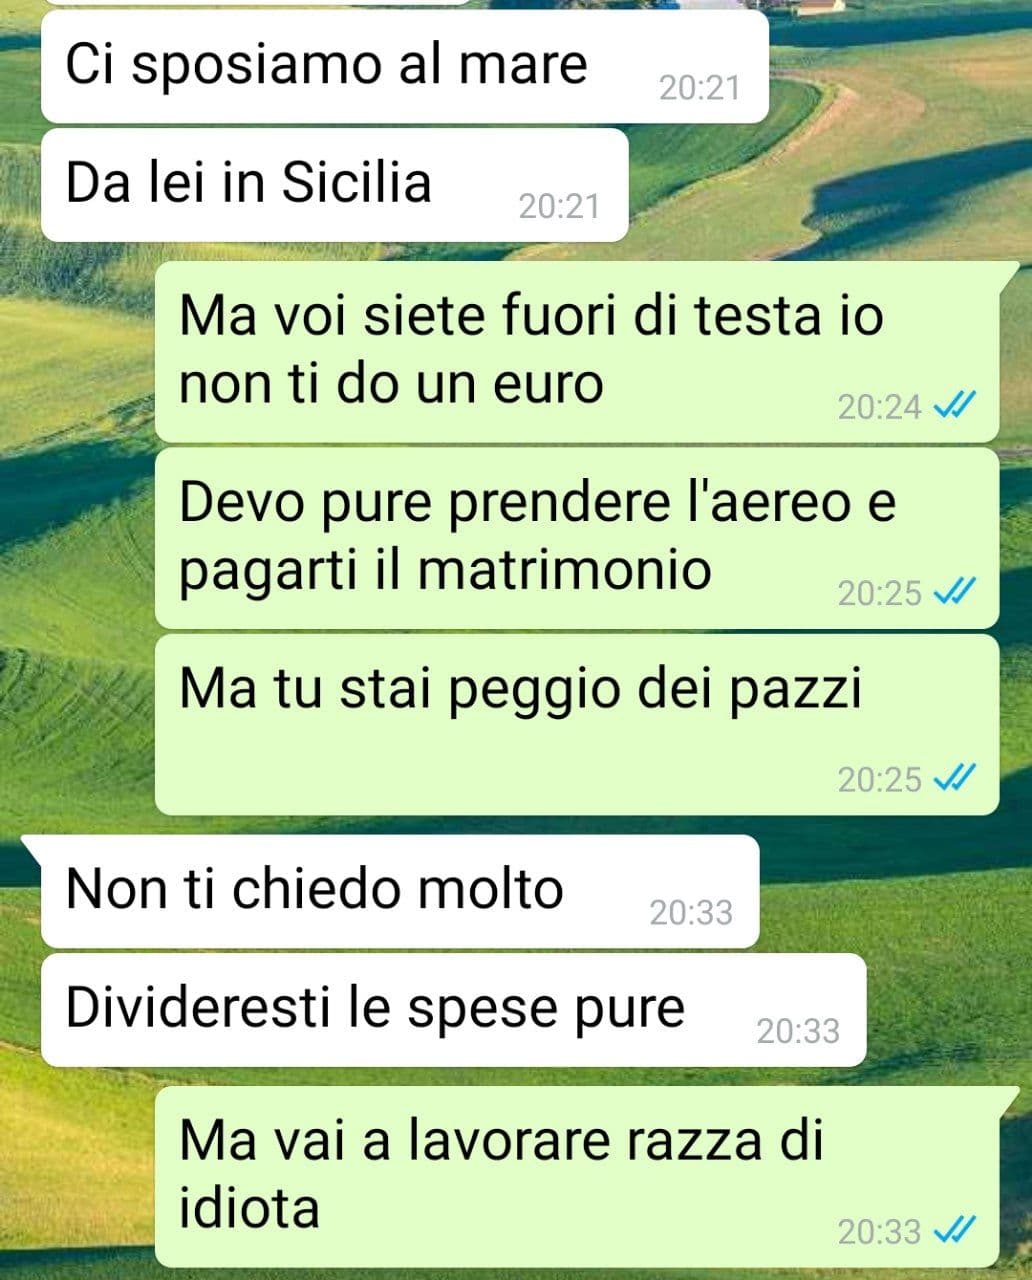Click the blue ticks on 'peggio dei pazzi'
This screenshot has height=1280, width=1032.
(x=953, y=778)
